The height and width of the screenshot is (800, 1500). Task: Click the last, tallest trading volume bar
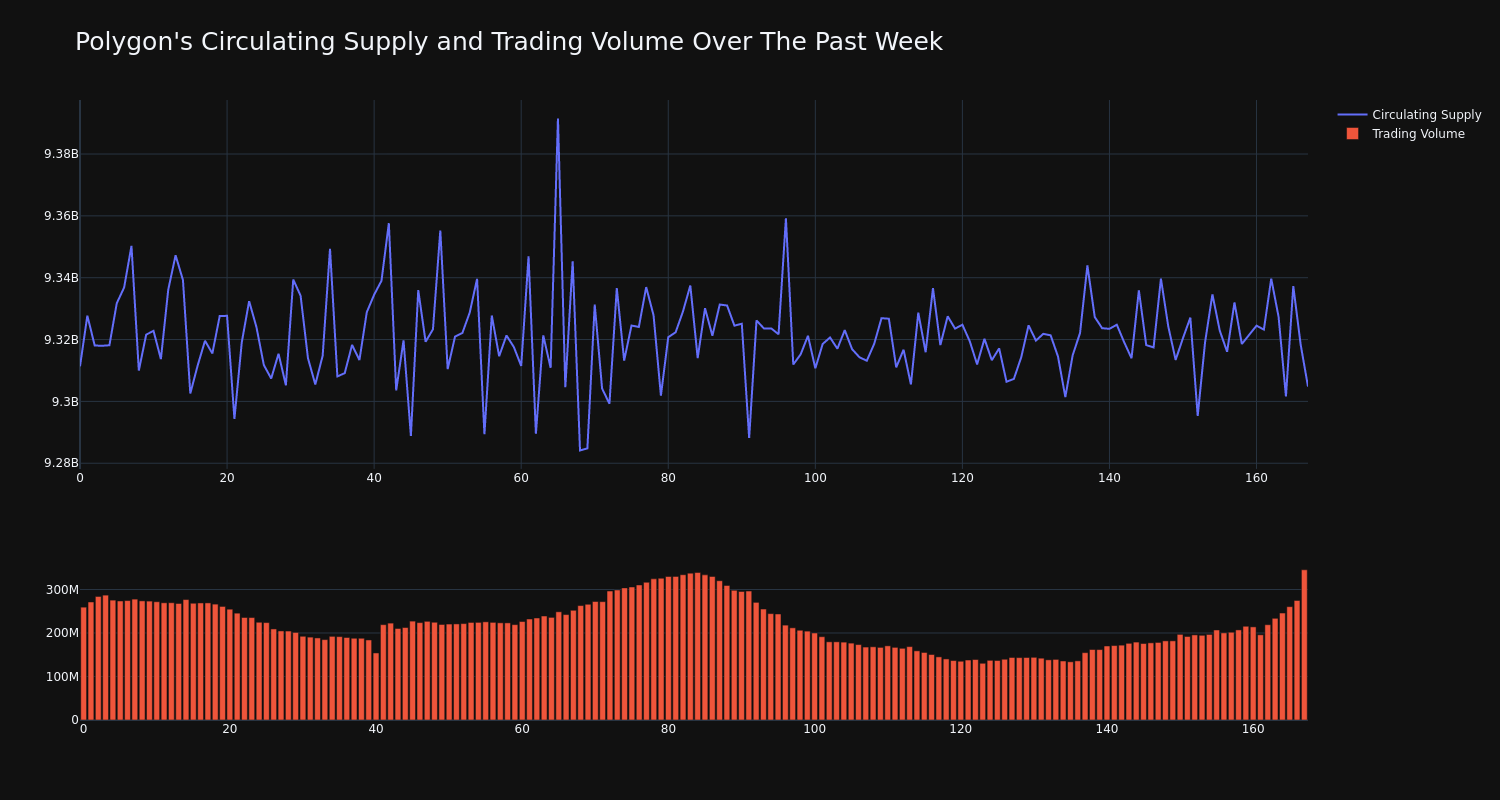[1304, 645]
